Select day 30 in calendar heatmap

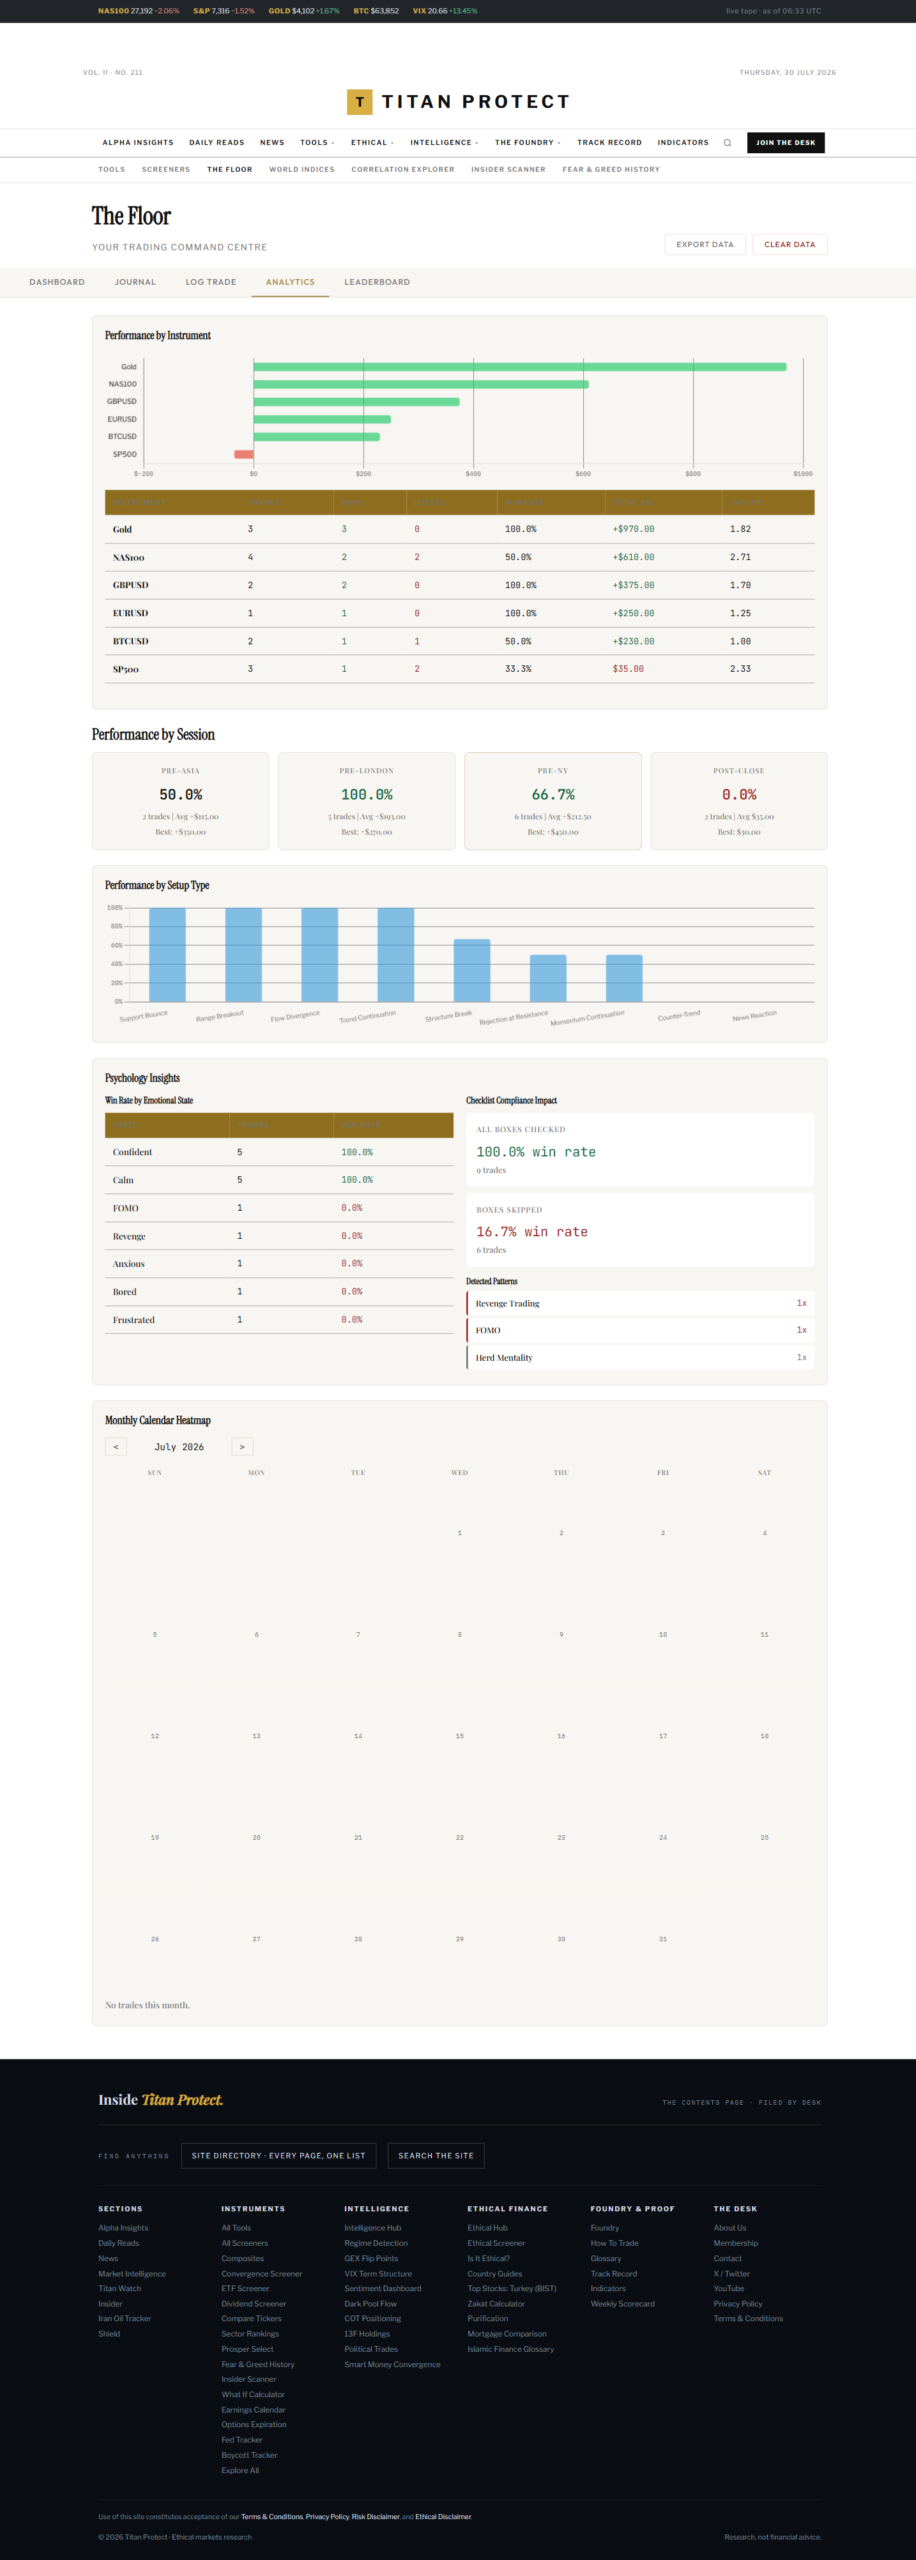[561, 1940]
